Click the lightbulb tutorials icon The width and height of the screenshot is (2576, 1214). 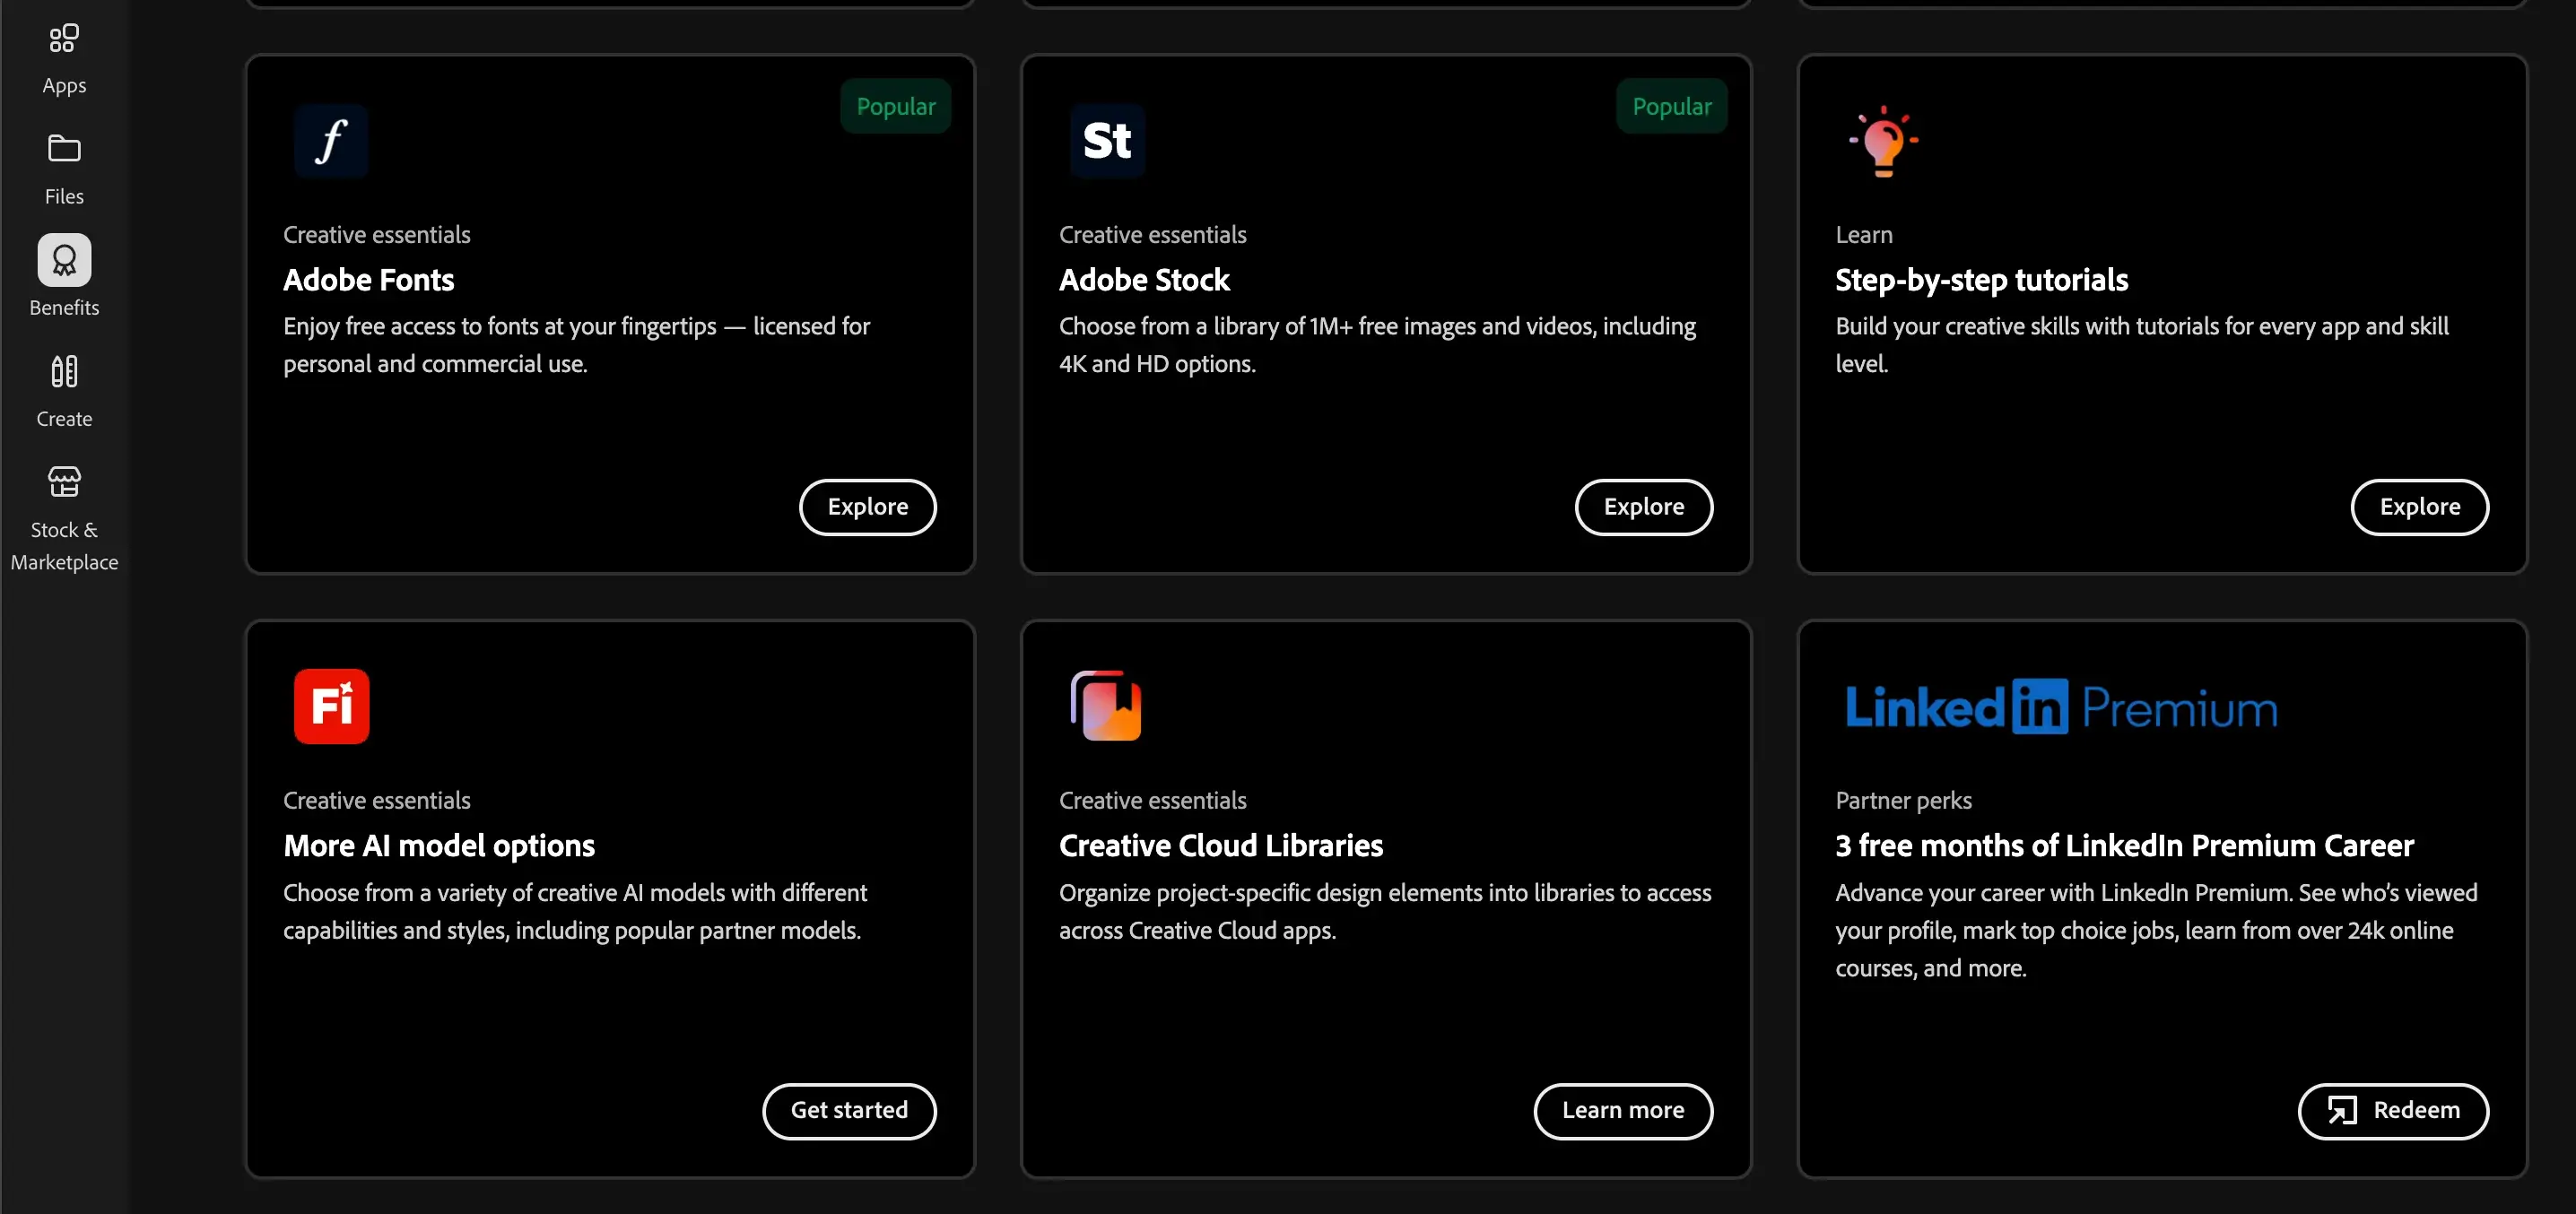(x=1883, y=141)
